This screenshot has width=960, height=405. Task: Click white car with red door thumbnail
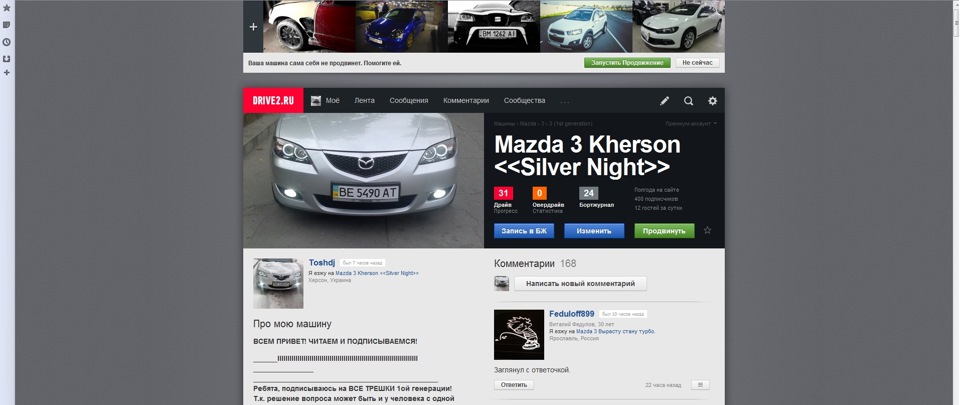pyautogui.click(x=309, y=26)
